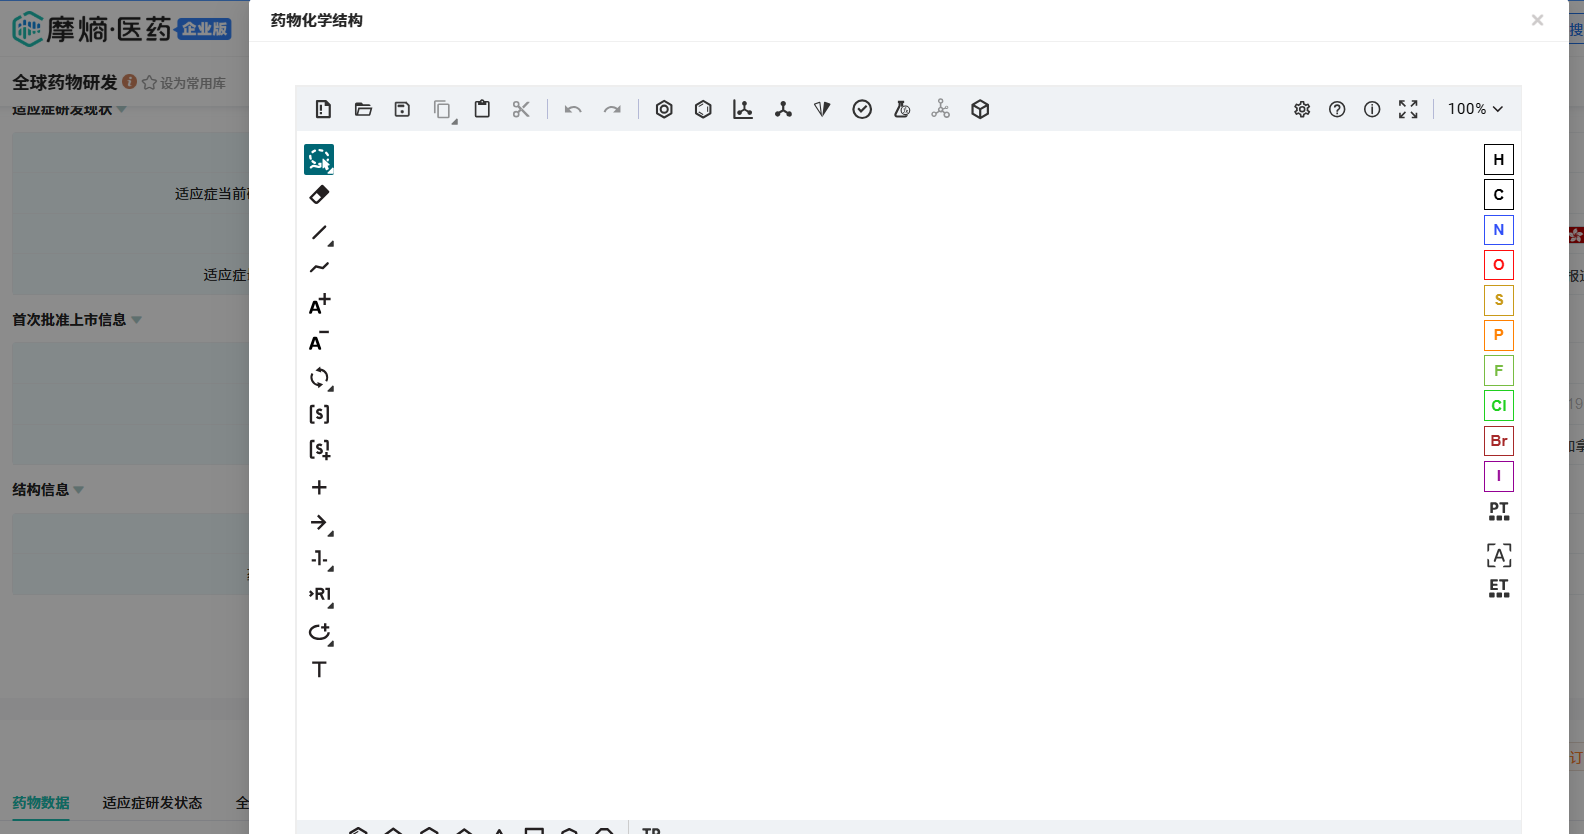This screenshot has height=834, width=1584.
Task: Open the 3D Viewer
Action: coord(980,109)
